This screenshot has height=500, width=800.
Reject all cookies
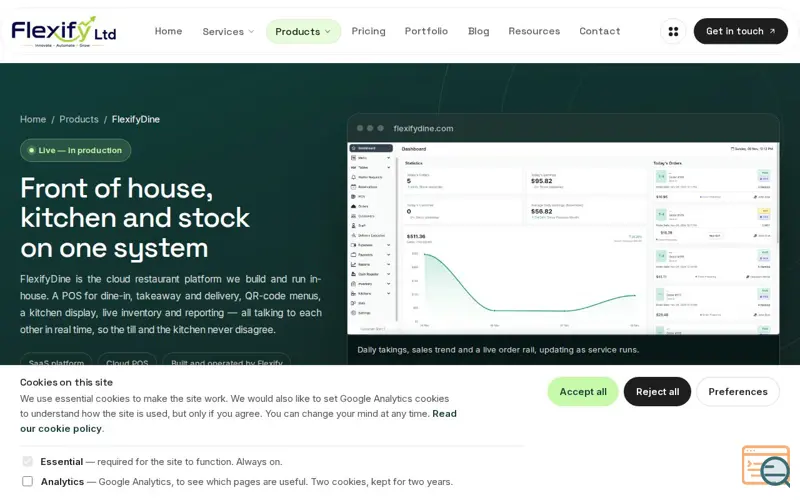coord(657,392)
